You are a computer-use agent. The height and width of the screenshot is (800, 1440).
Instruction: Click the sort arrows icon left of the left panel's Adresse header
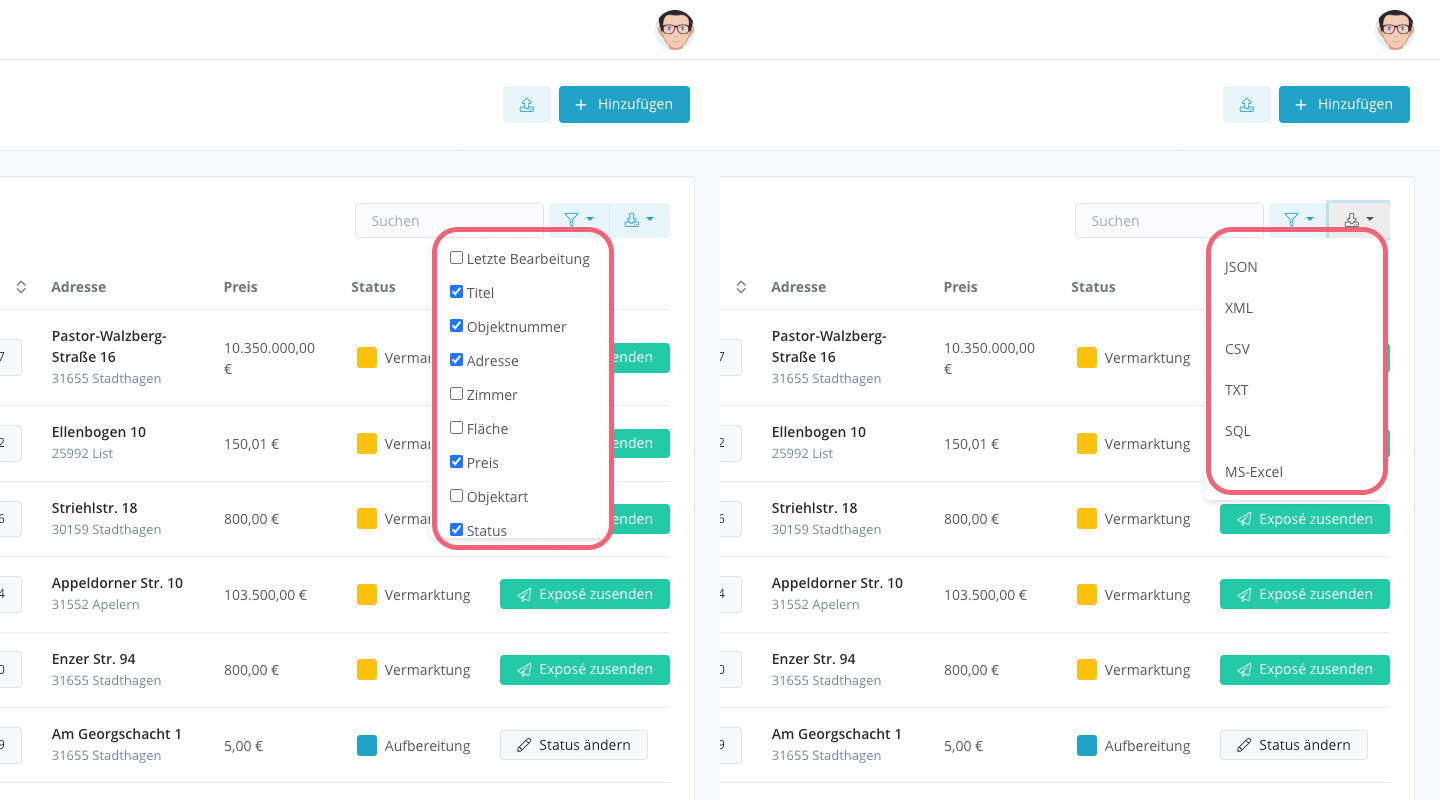click(x=21, y=287)
